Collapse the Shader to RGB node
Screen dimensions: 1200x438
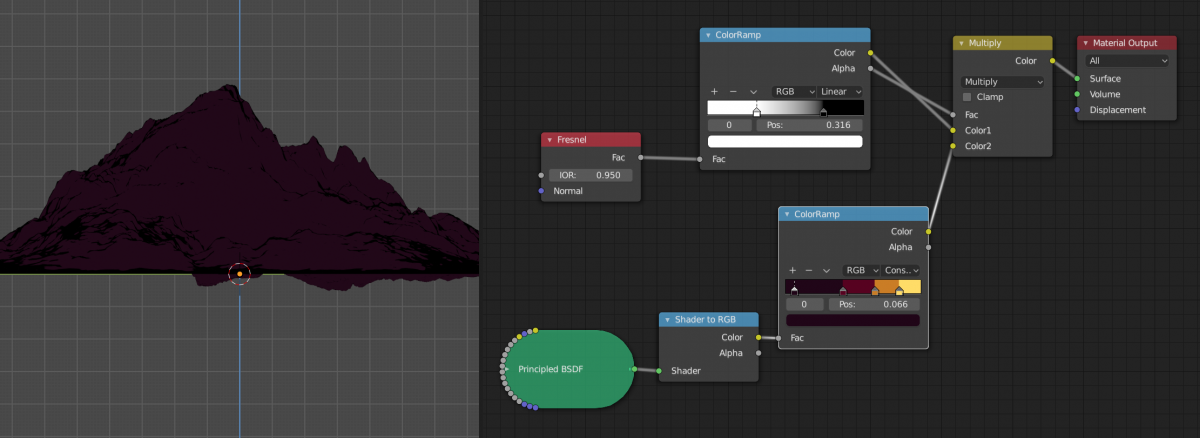tap(668, 320)
